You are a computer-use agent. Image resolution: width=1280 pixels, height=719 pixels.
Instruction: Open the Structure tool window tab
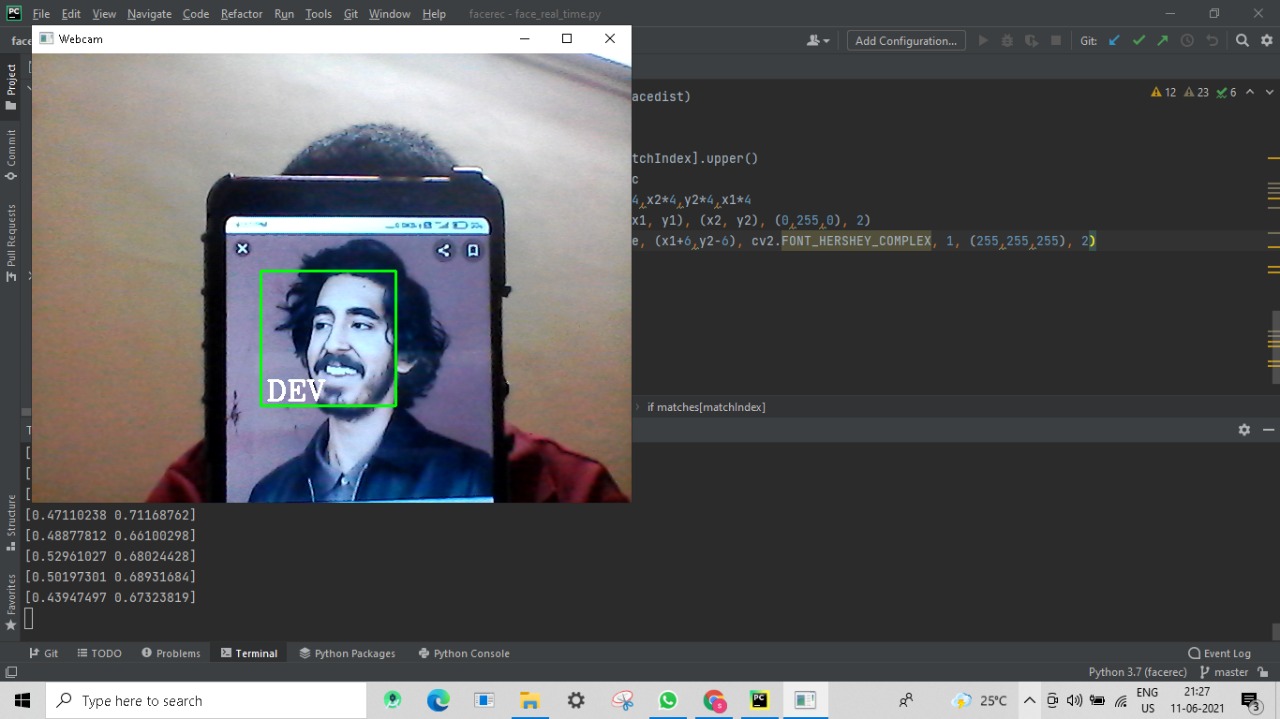11,523
